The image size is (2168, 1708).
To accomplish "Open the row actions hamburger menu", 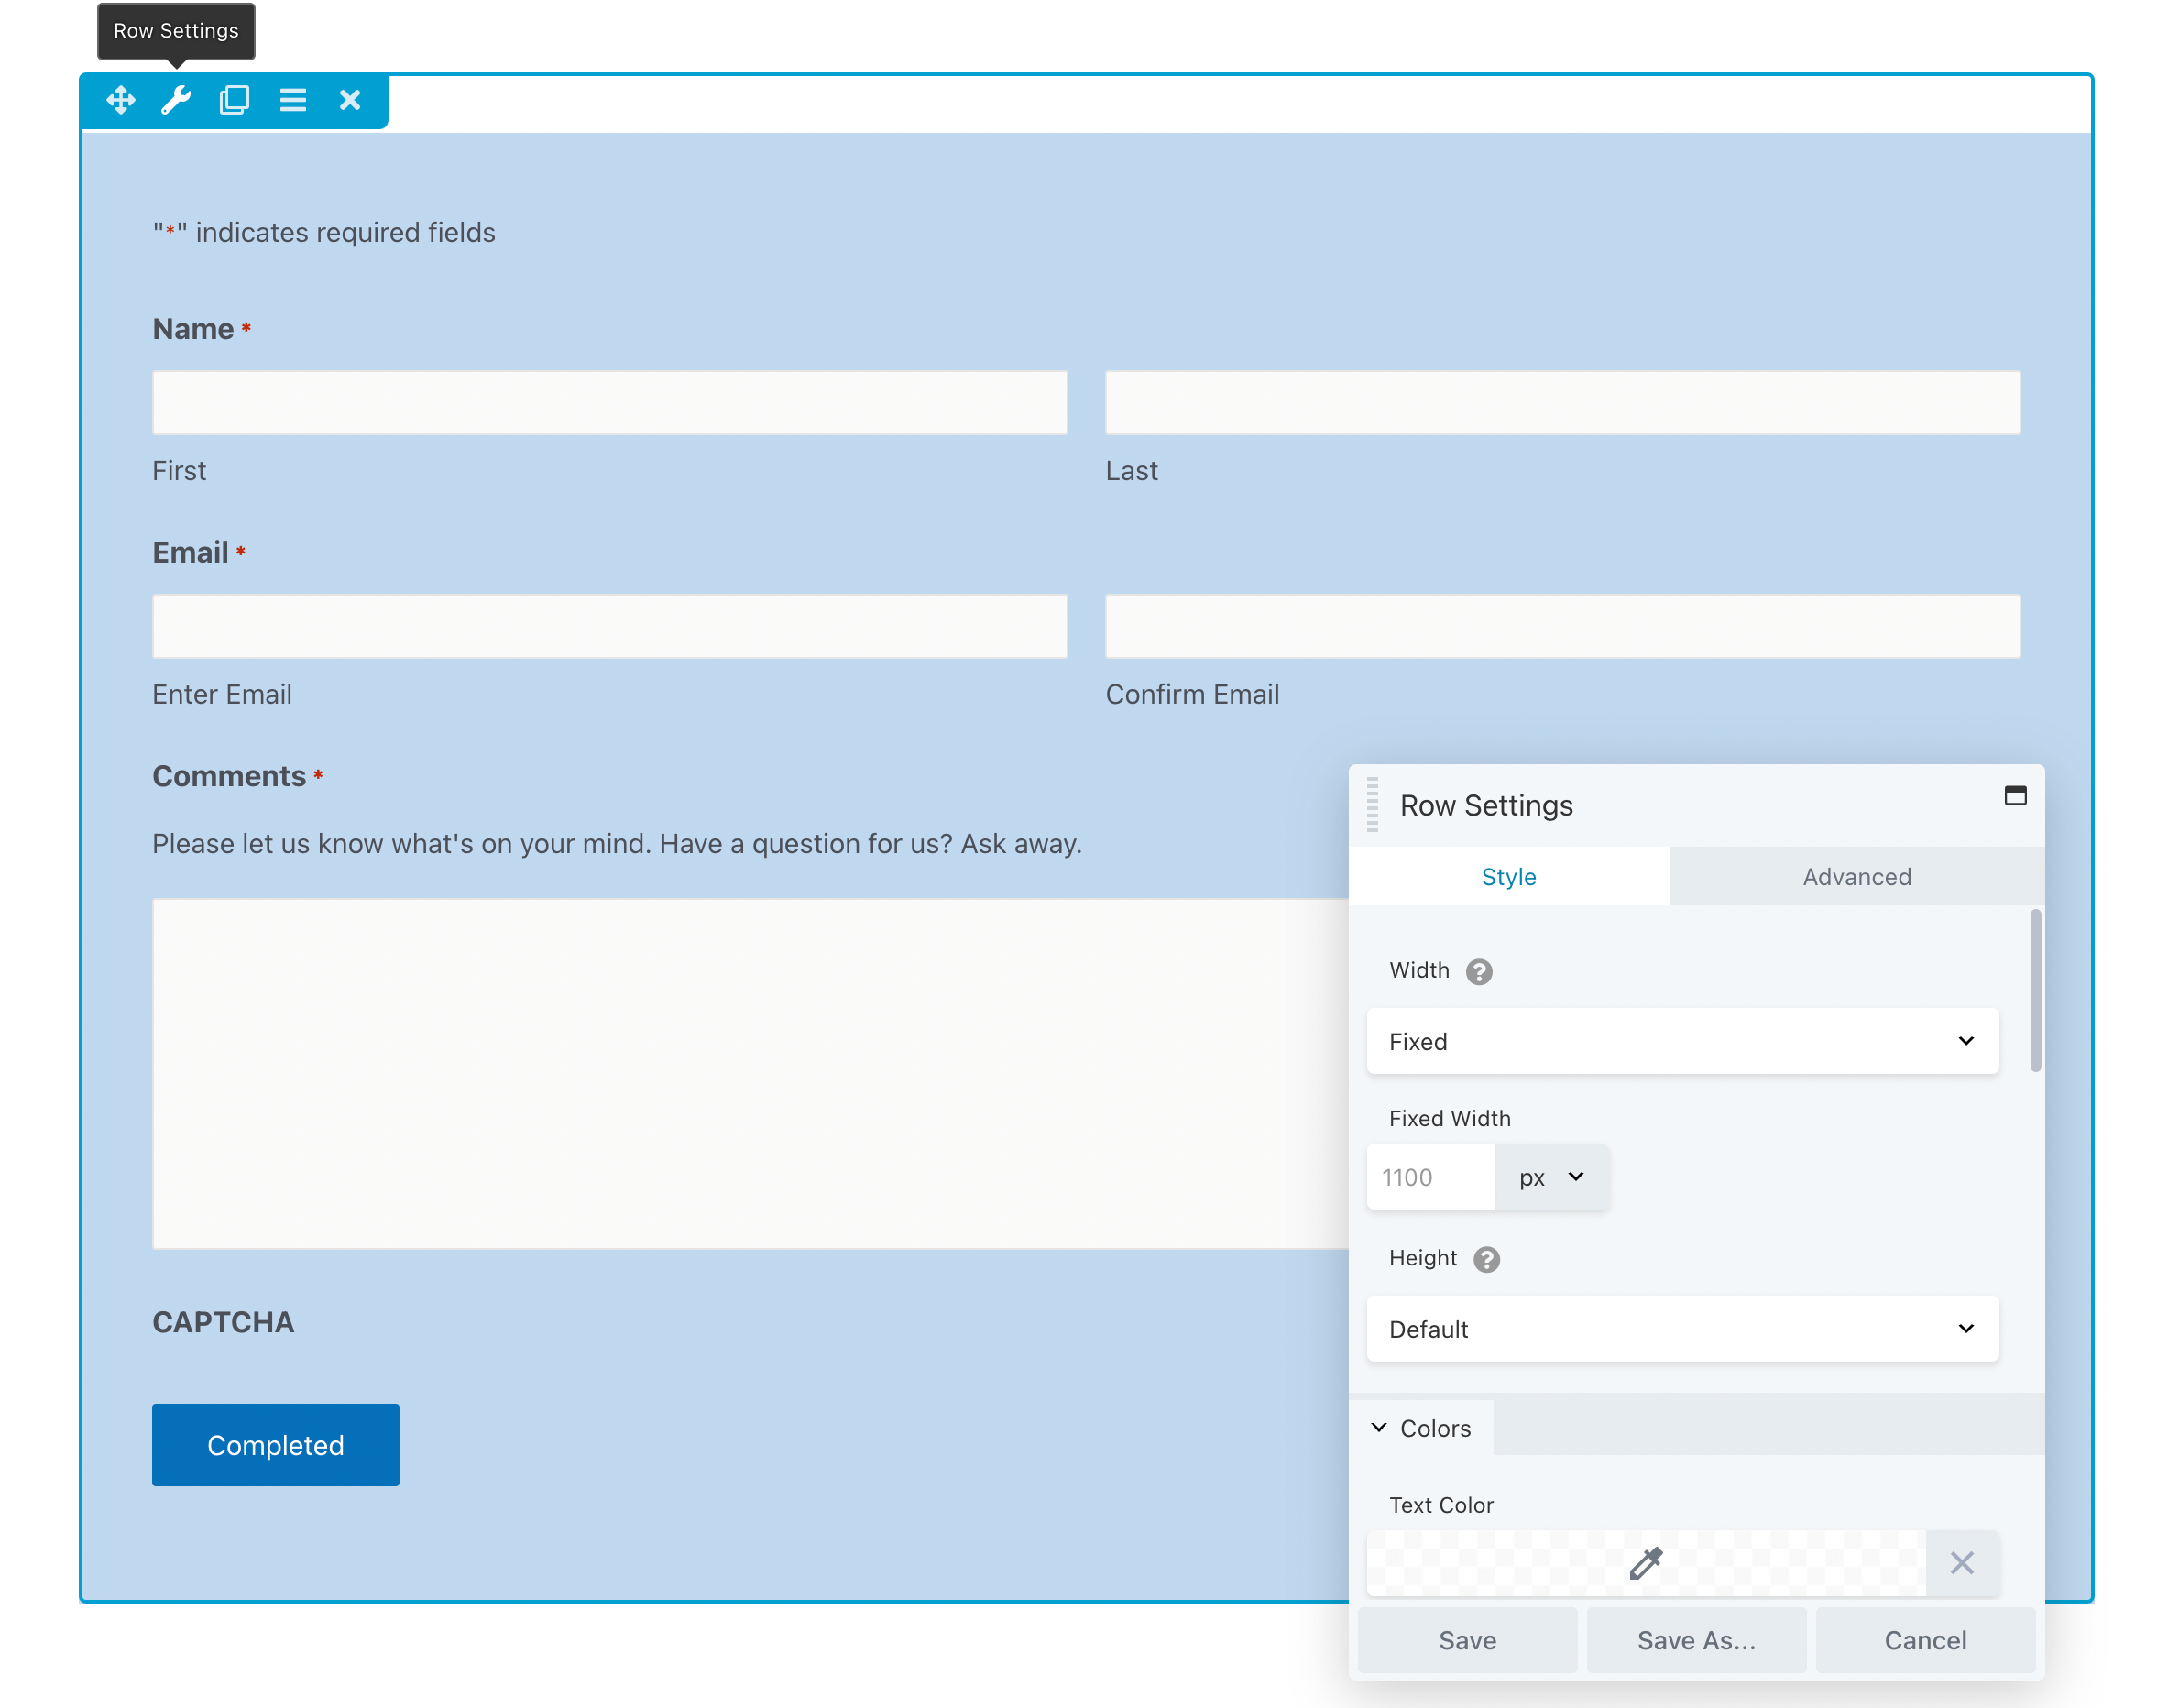I will coord(292,100).
